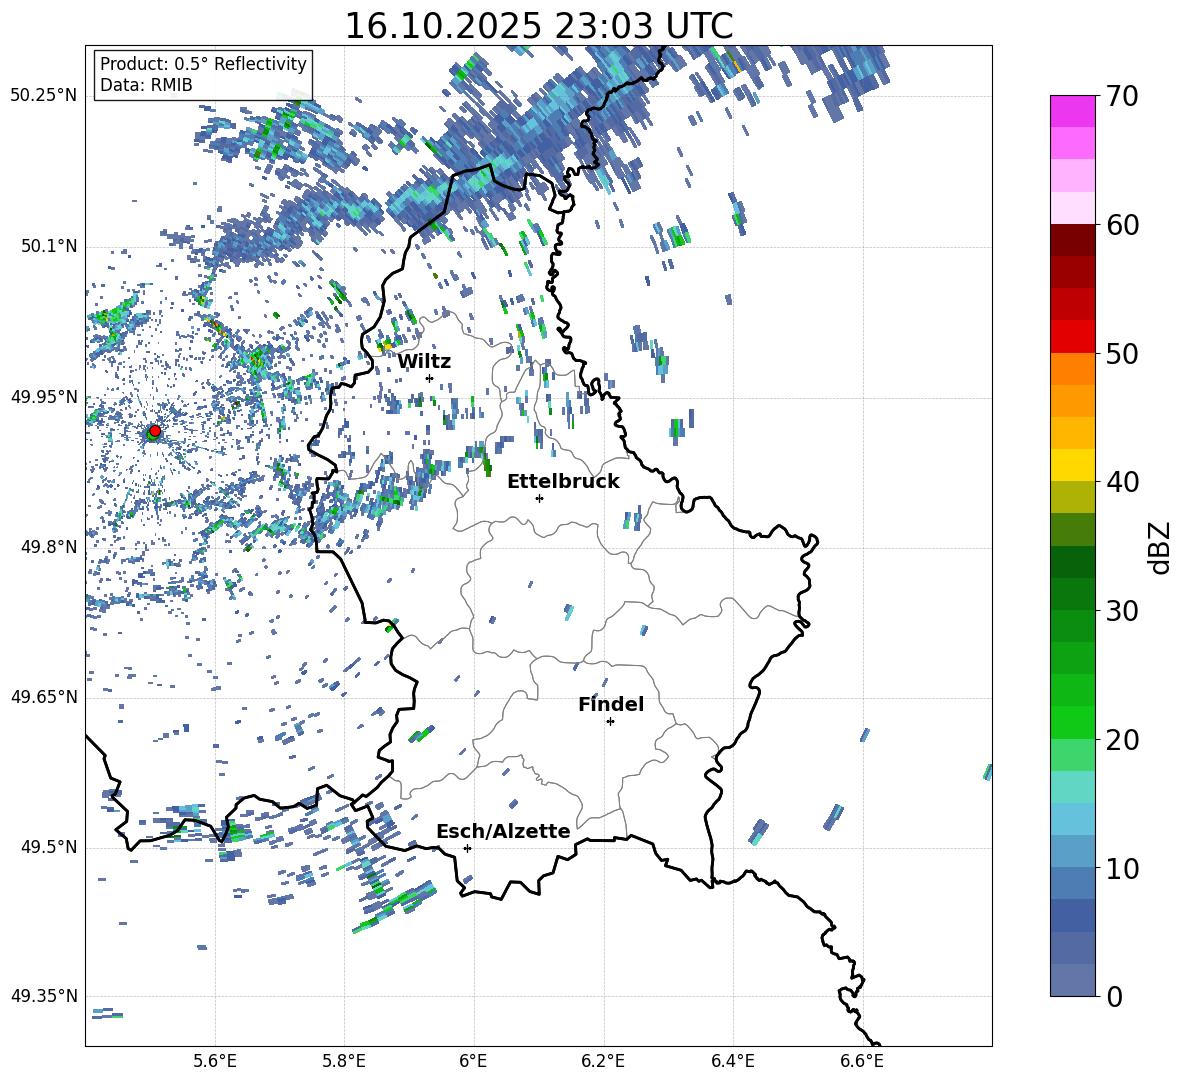Click the dBZ colorbar axis label
The width and height of the screenshot is (1184, 1081).
pos(1160,547)
